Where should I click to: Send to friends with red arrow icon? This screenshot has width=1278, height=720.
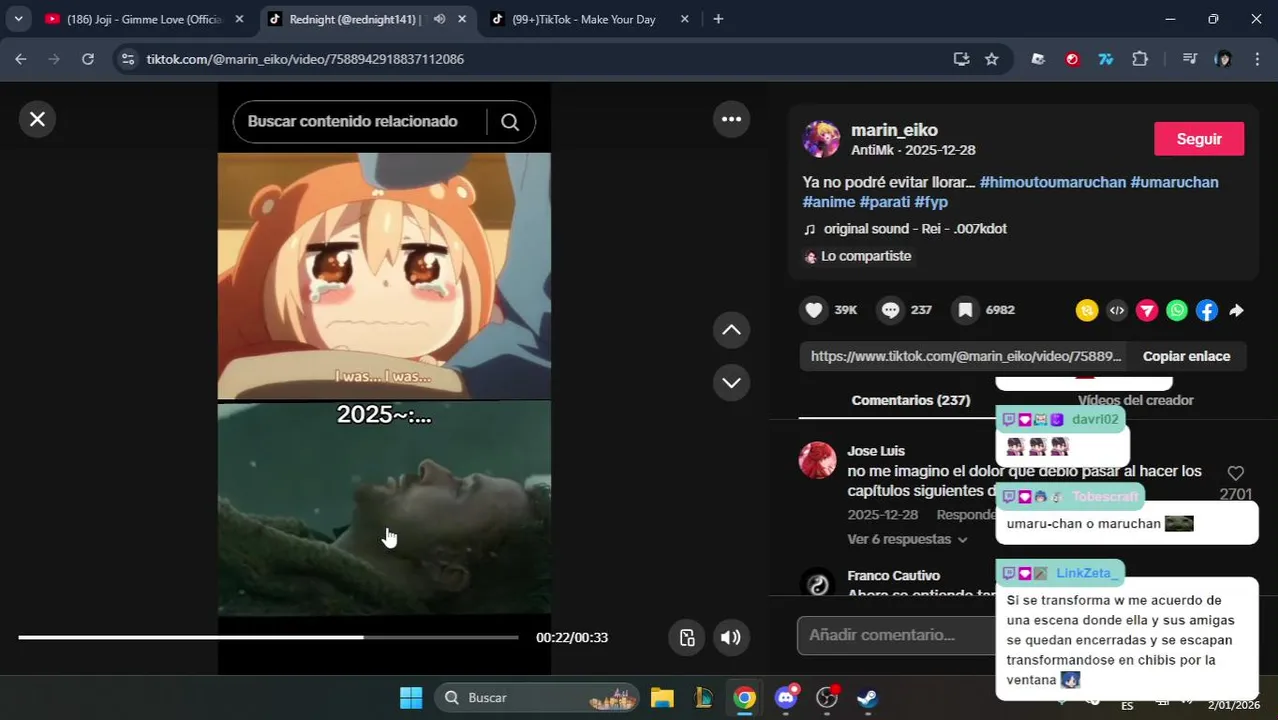pos(1147,310)
